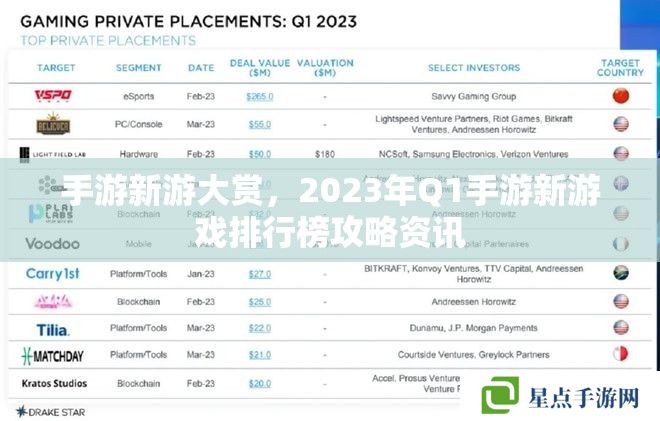Select the Savvy Gaming Group investor text
This screenshot has height=421, width=660.
pos(474,96)
